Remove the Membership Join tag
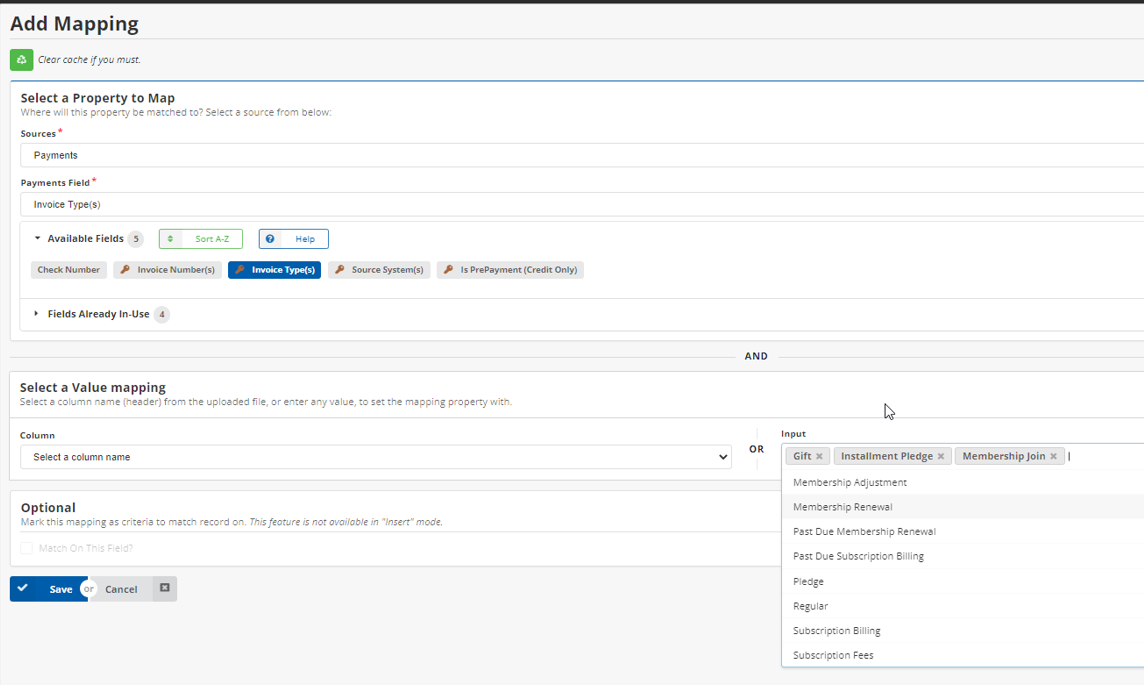The image size is (1144, 685). 1053,457
